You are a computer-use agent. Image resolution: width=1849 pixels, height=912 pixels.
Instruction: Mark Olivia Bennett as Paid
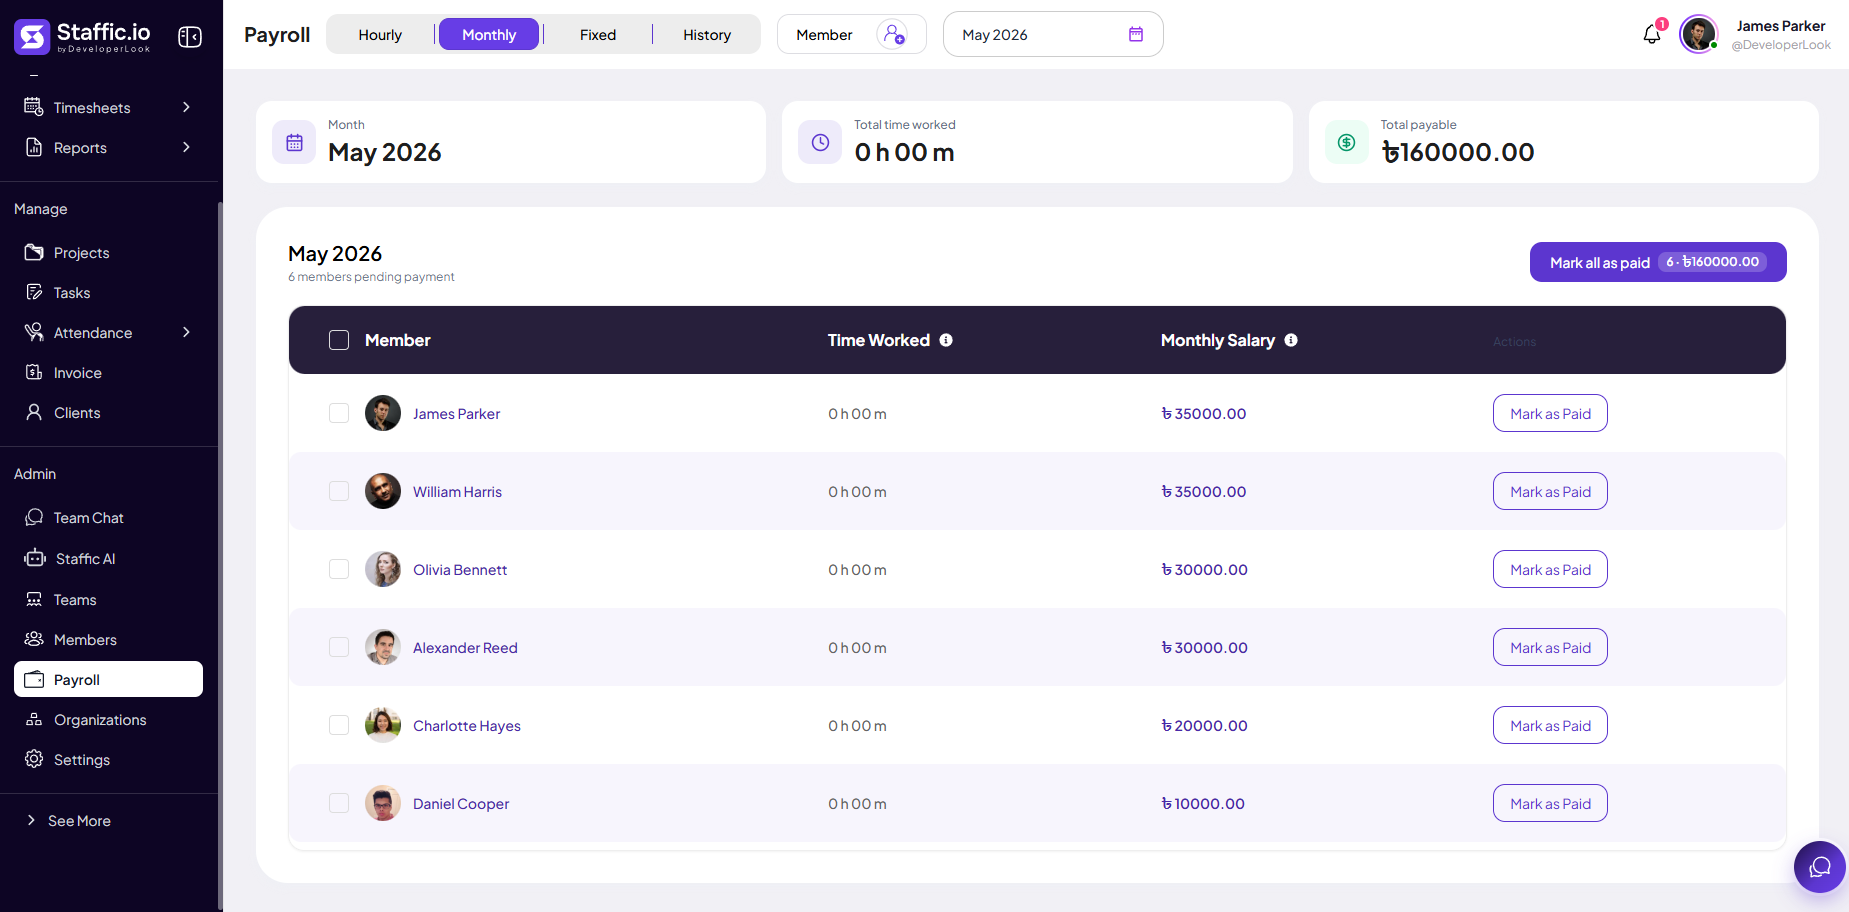[x=1550, y=569]
